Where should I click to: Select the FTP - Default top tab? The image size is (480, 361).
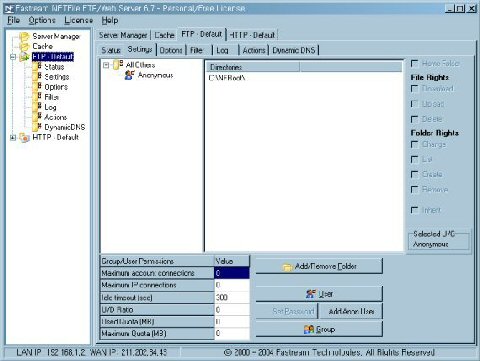tap(202, 34)
